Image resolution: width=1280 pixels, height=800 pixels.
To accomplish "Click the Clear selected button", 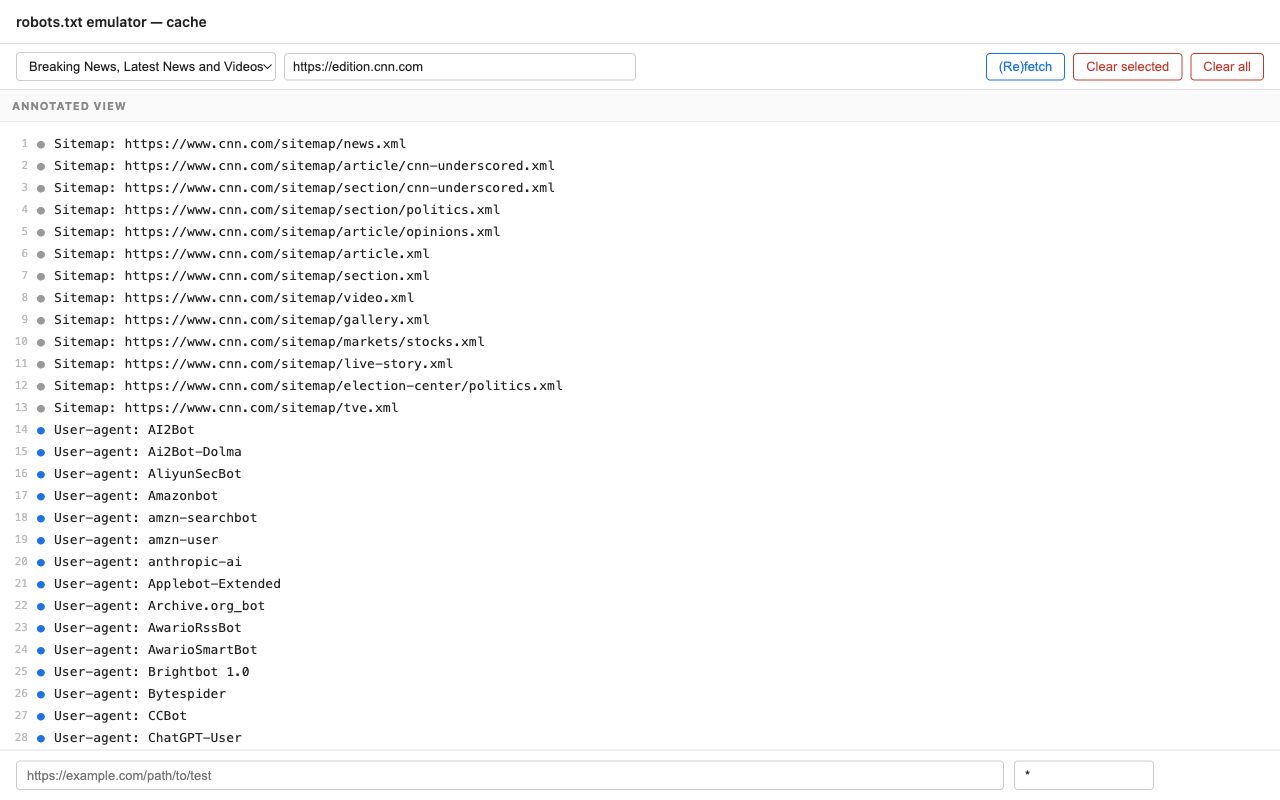I will (x=1127, y=67).
